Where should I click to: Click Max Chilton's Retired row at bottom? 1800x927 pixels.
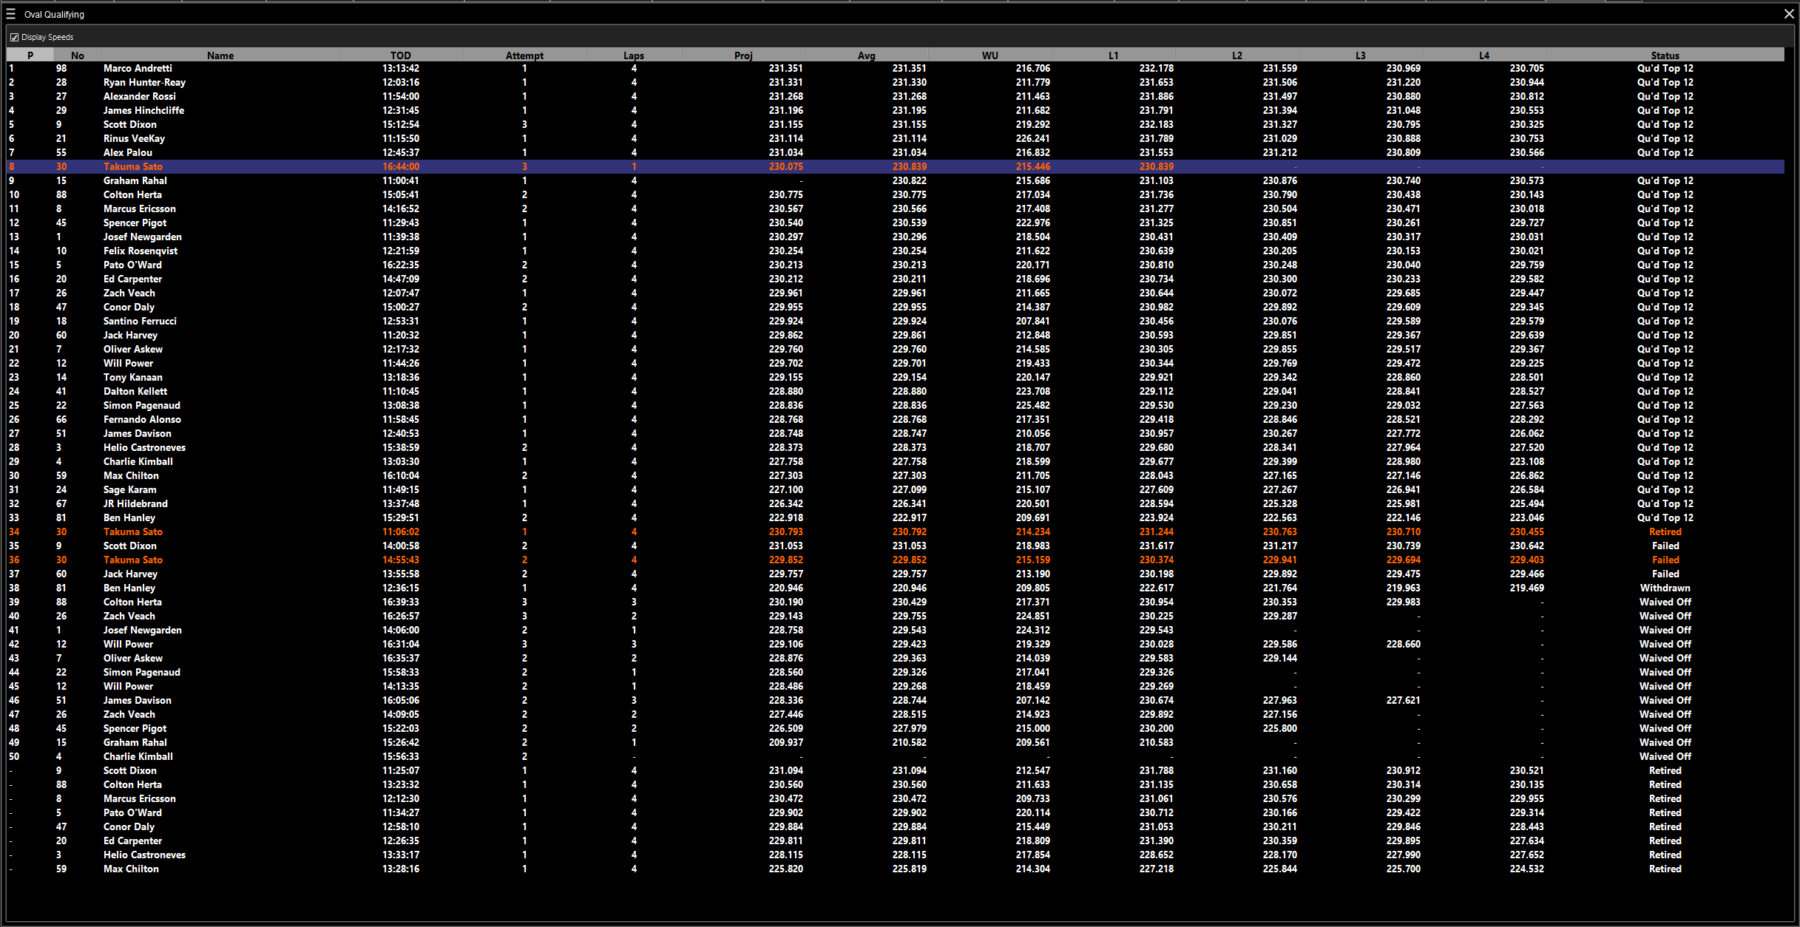point(131,869)
